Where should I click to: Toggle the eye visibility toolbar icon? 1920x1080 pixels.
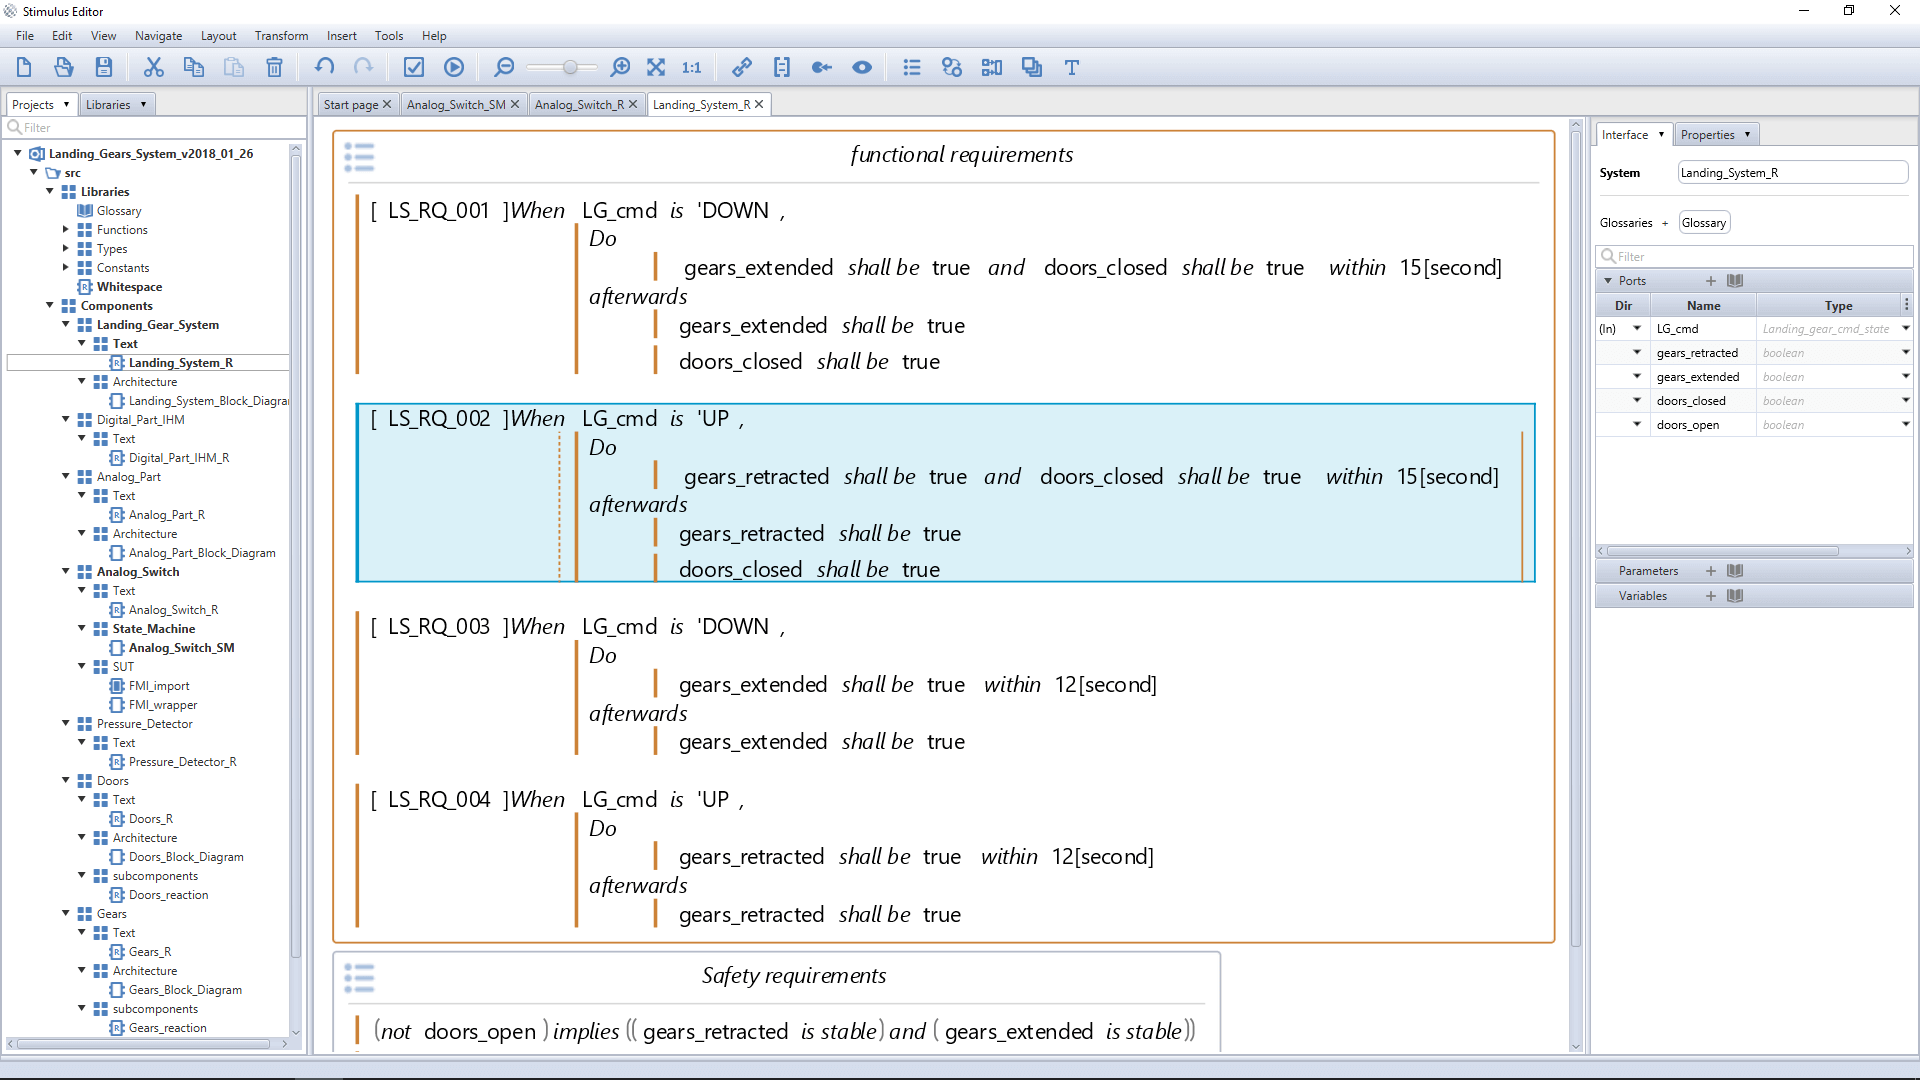click(862, 67)
